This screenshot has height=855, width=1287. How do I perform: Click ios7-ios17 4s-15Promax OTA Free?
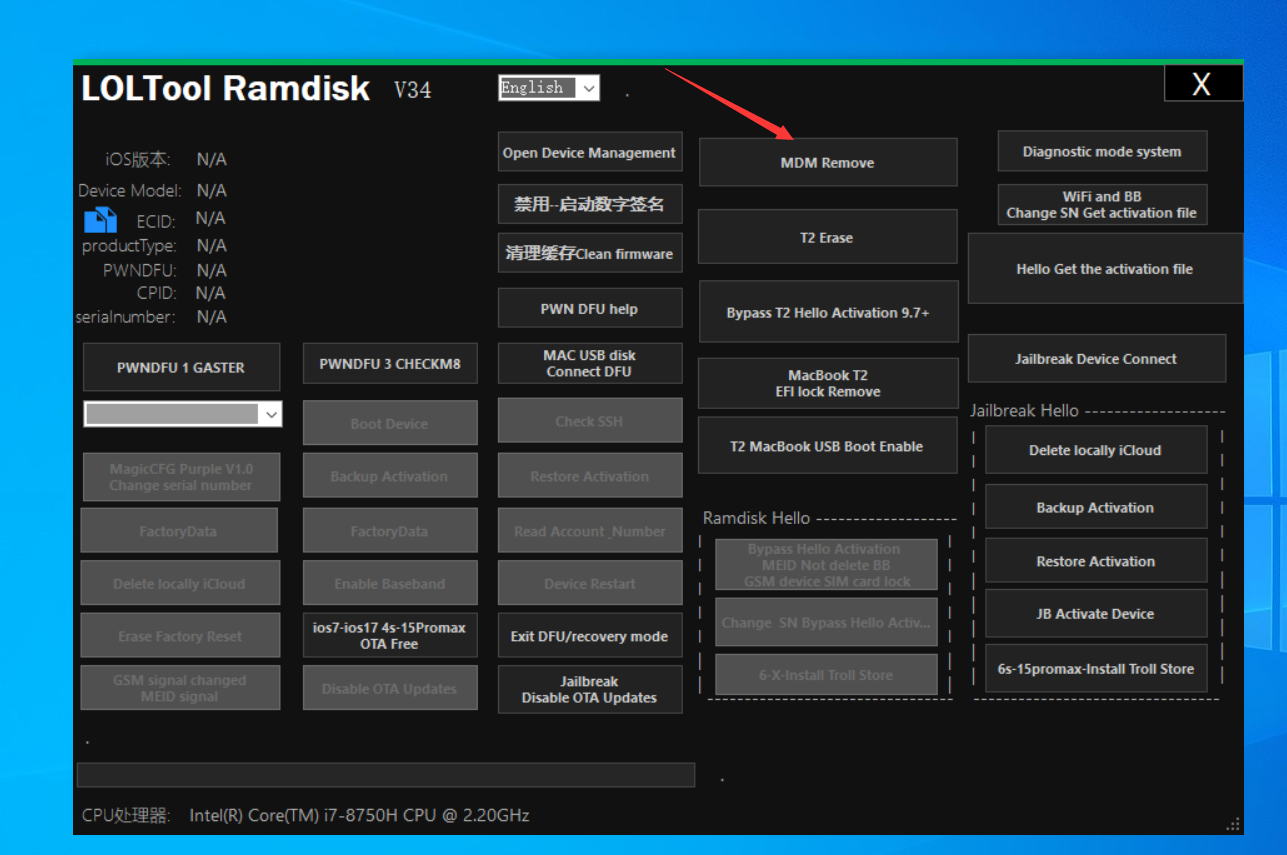[390, 635]
